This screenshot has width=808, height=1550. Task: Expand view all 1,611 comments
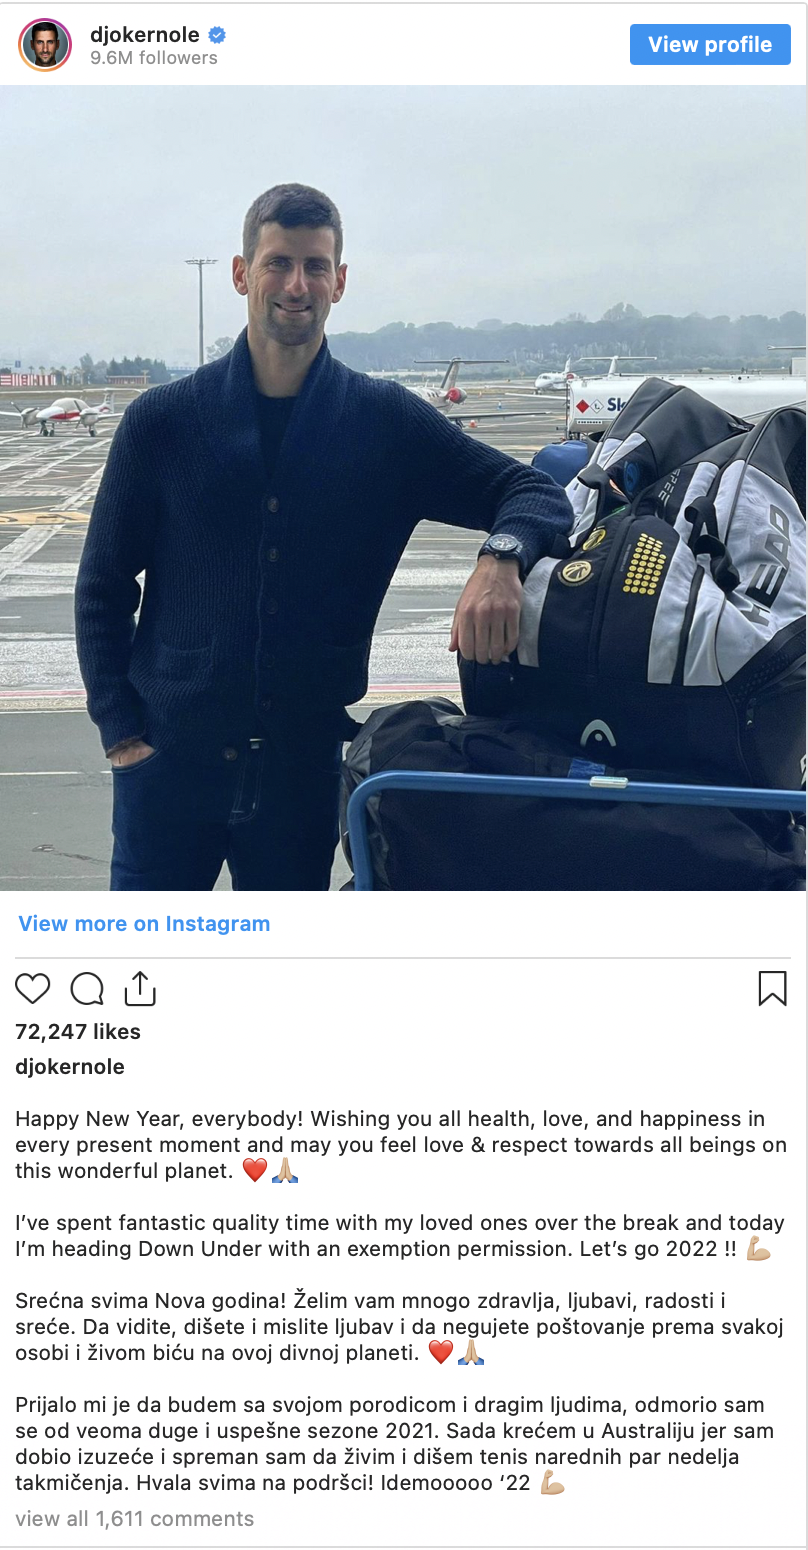click(135, 1519)
